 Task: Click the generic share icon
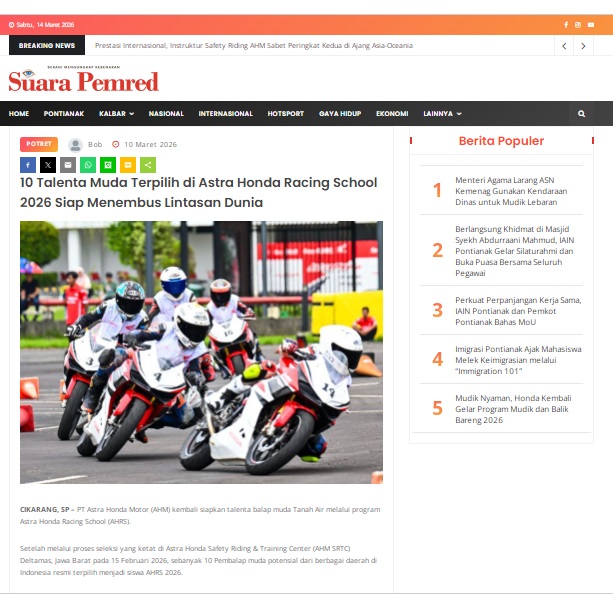click(x=148, y=165)
